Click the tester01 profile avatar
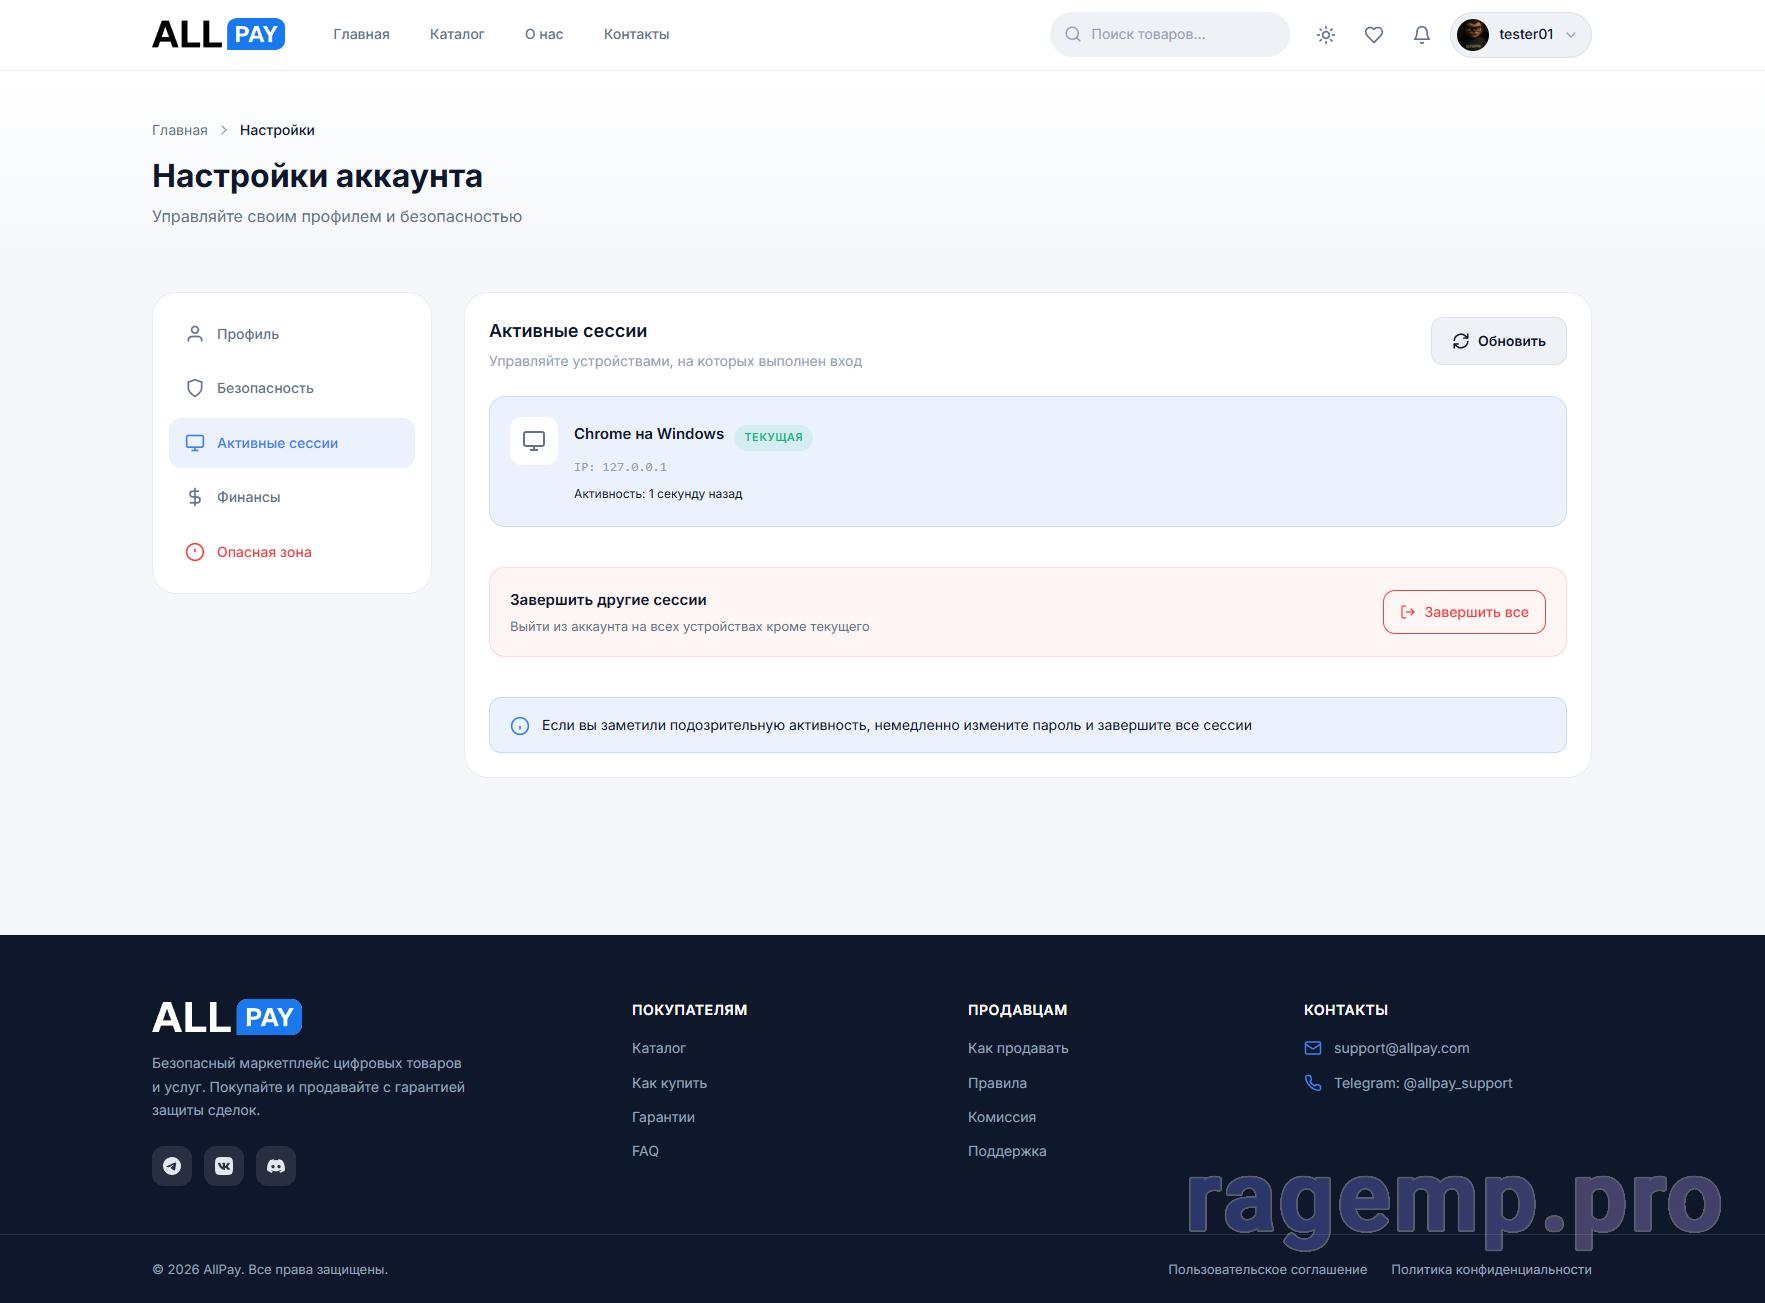 pos(1473,35)
